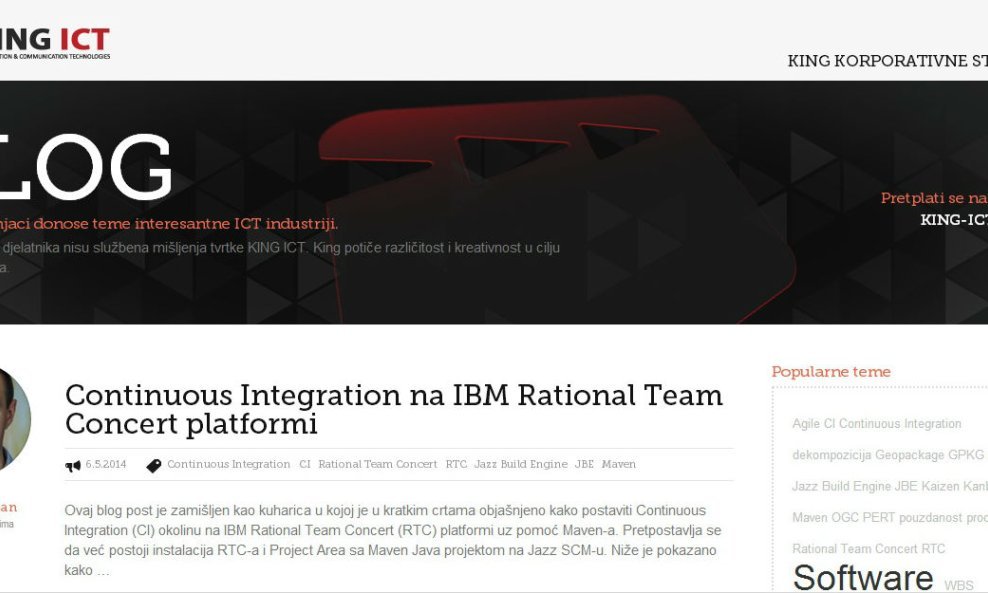Click Rational Team Concert in the Popularne teme cloud
988x593 pixels.
pos(855,549)
